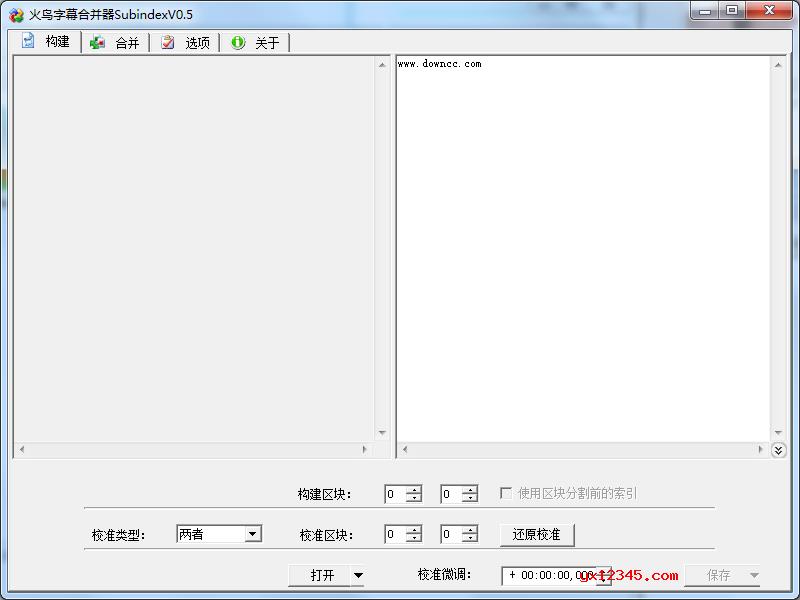Click the second 构建区块 number field
Screen dimensions: 800x600
[x=452, y=494]
